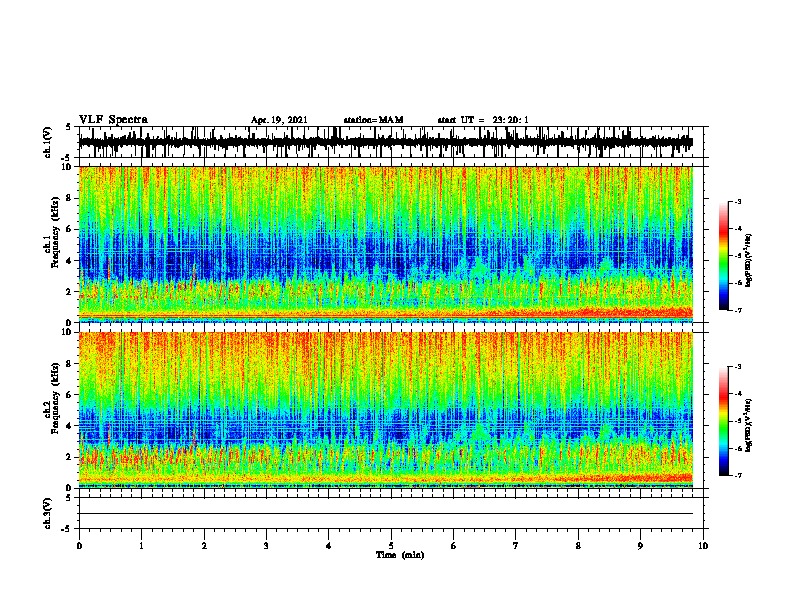Select the ch.1 colorbar log(PSD) units label
This screenshot has height=612, width=792.
click(749, 261)
